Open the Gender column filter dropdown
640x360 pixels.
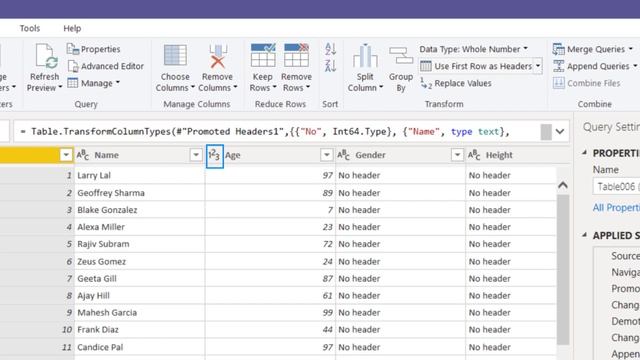pos(457,155)
